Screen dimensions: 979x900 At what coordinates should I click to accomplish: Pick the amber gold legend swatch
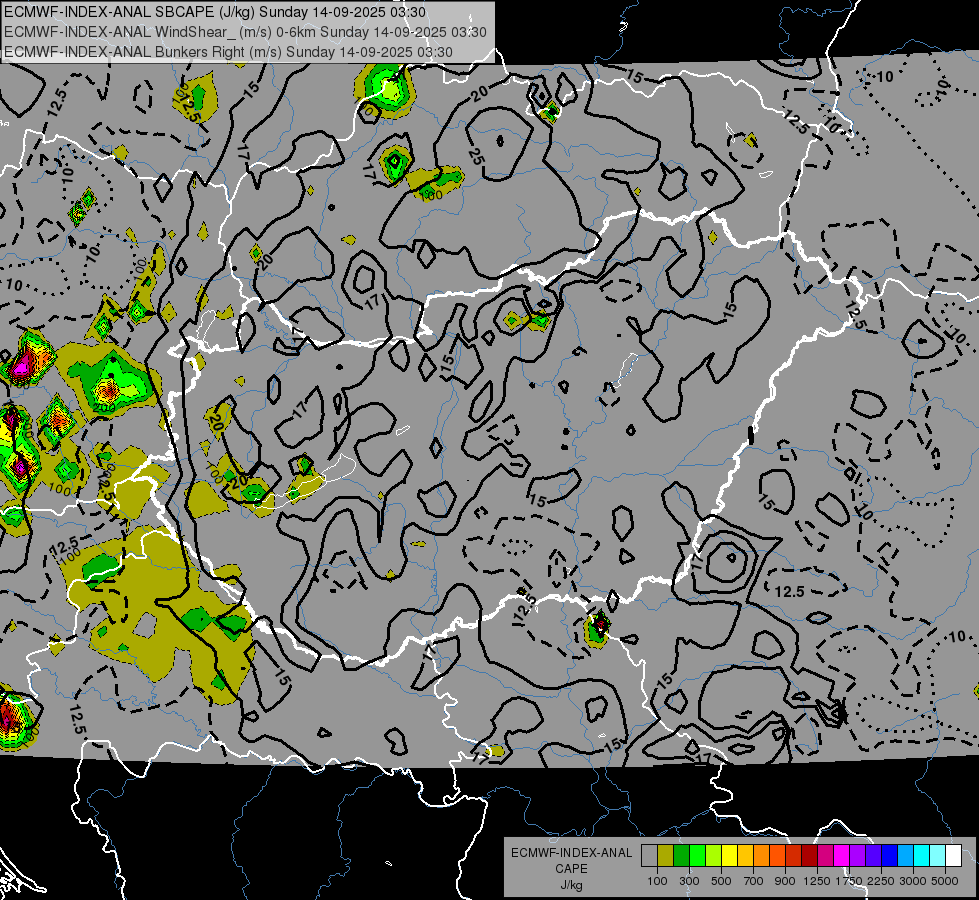click(745, 856)
